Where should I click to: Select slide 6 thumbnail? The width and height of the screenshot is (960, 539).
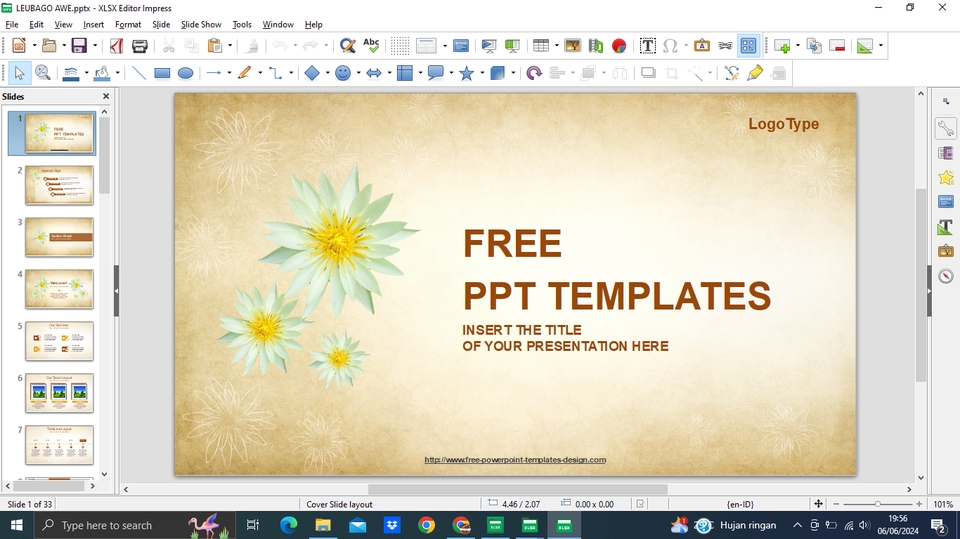pos(59,393)
